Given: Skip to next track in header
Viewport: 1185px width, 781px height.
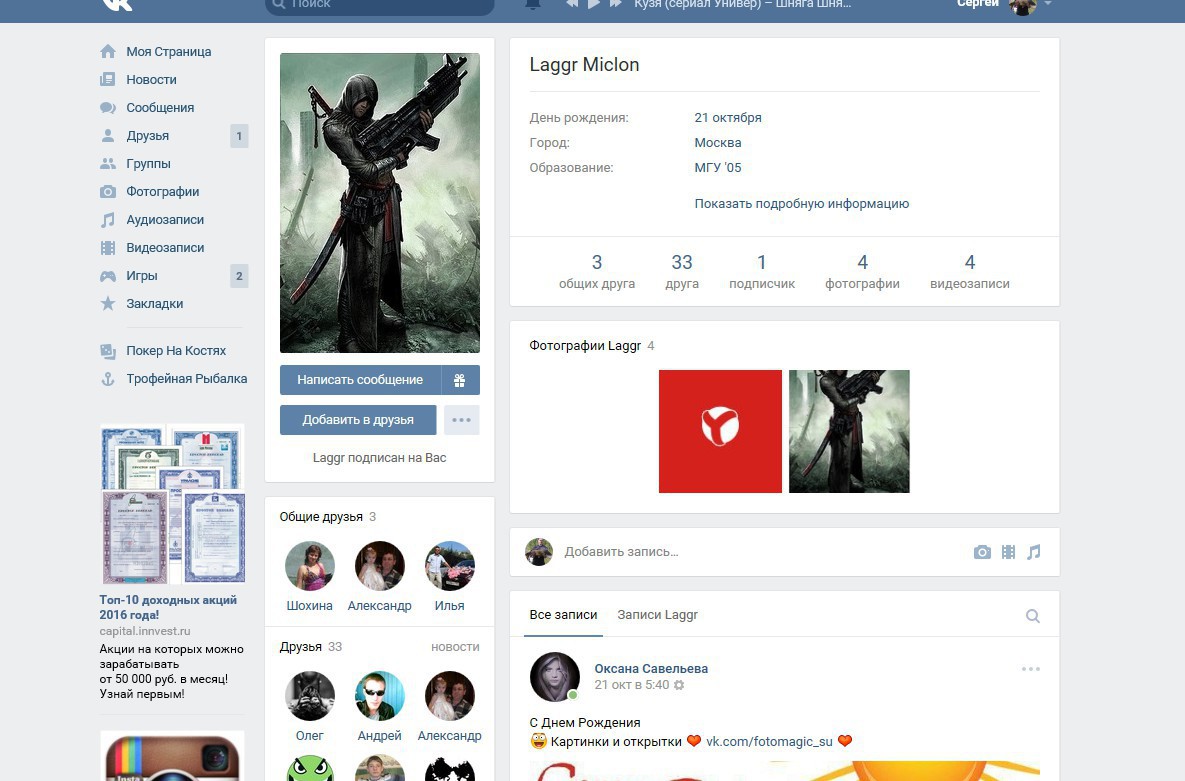Looking at the screenshot, I should tap(616, 4).
